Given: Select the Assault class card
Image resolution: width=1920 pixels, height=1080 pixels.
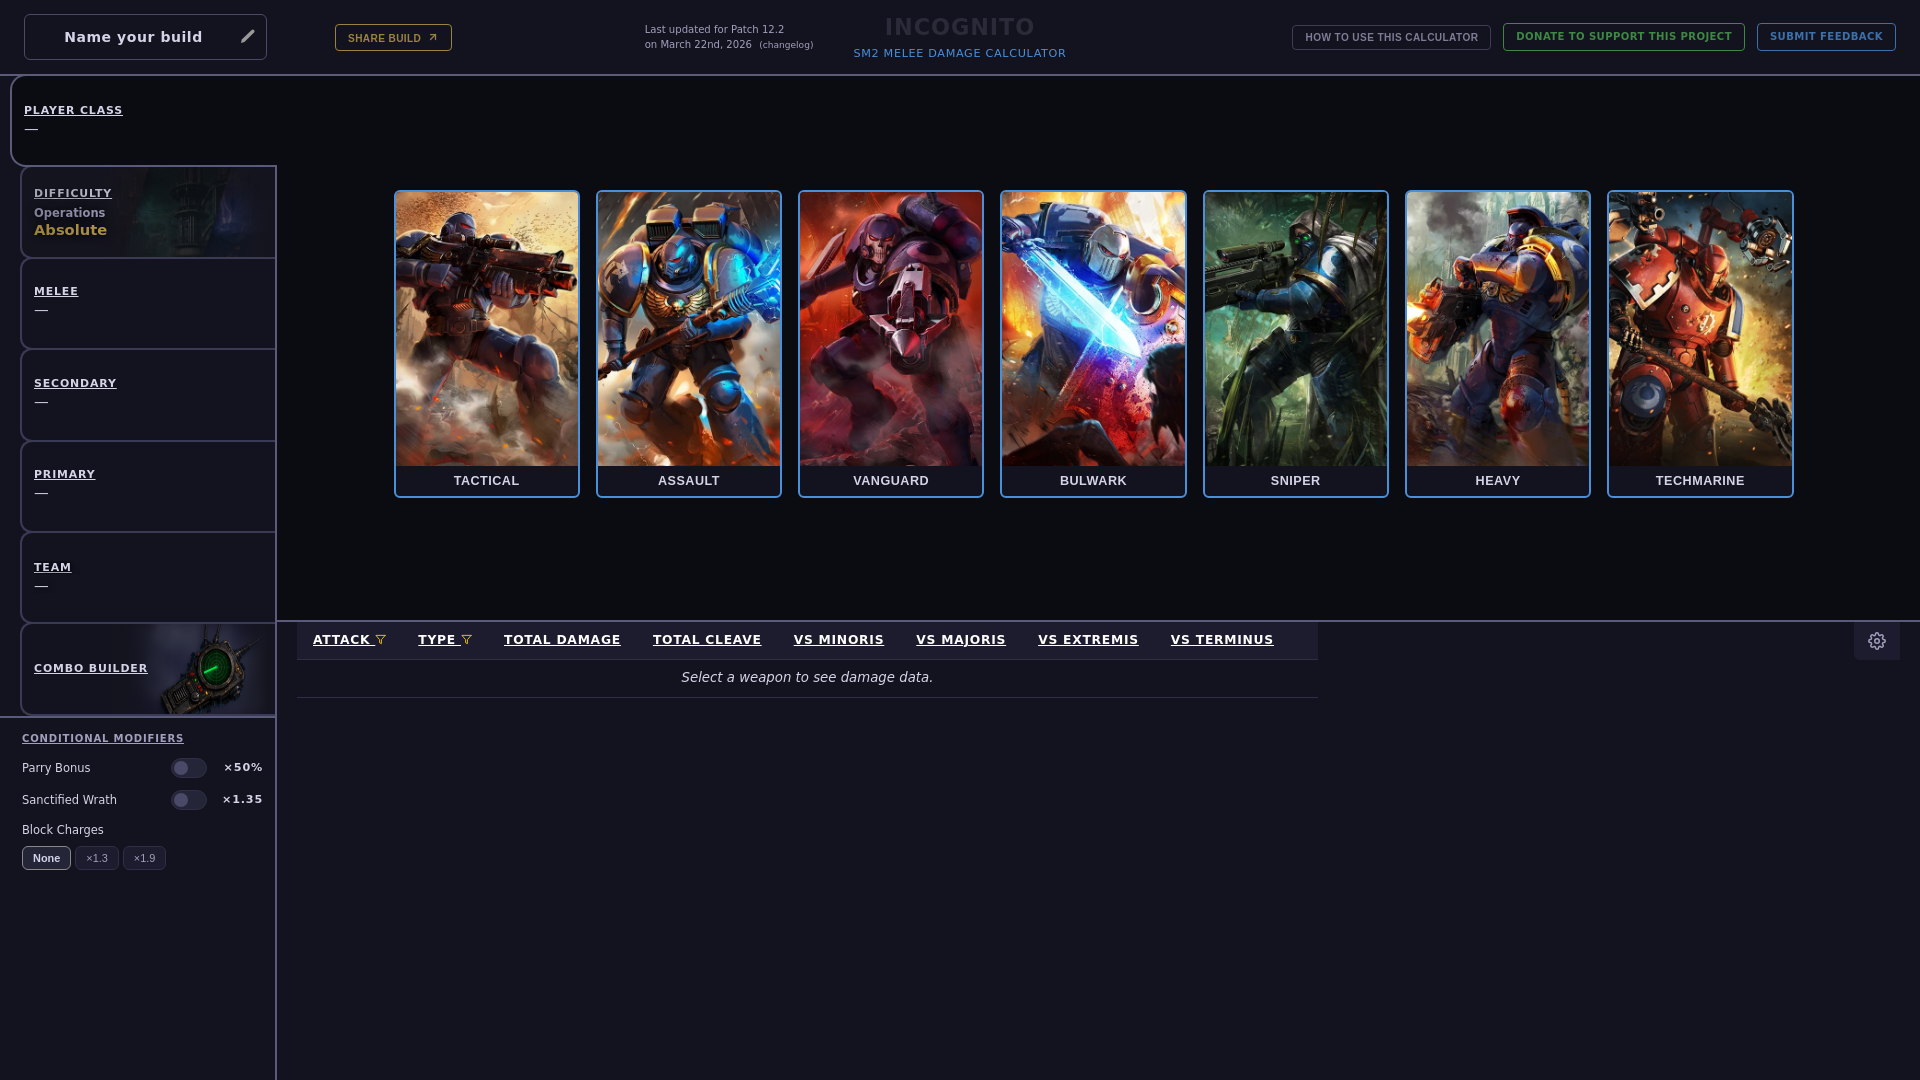Looking at the screenshot, I should point(689,344).
